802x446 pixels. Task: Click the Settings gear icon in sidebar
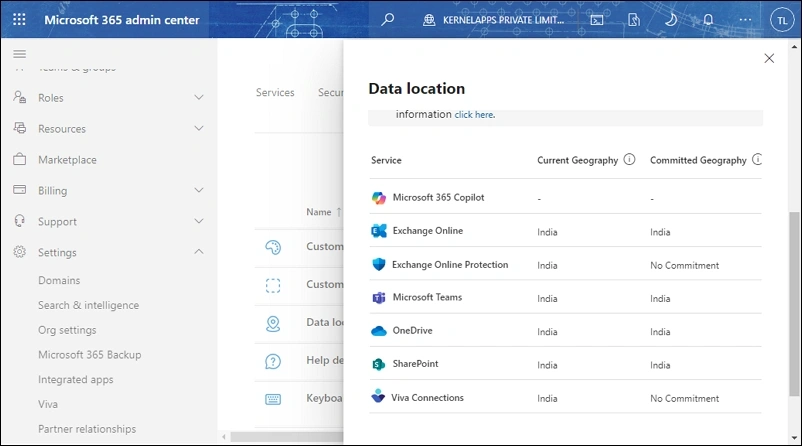[19, 252]
